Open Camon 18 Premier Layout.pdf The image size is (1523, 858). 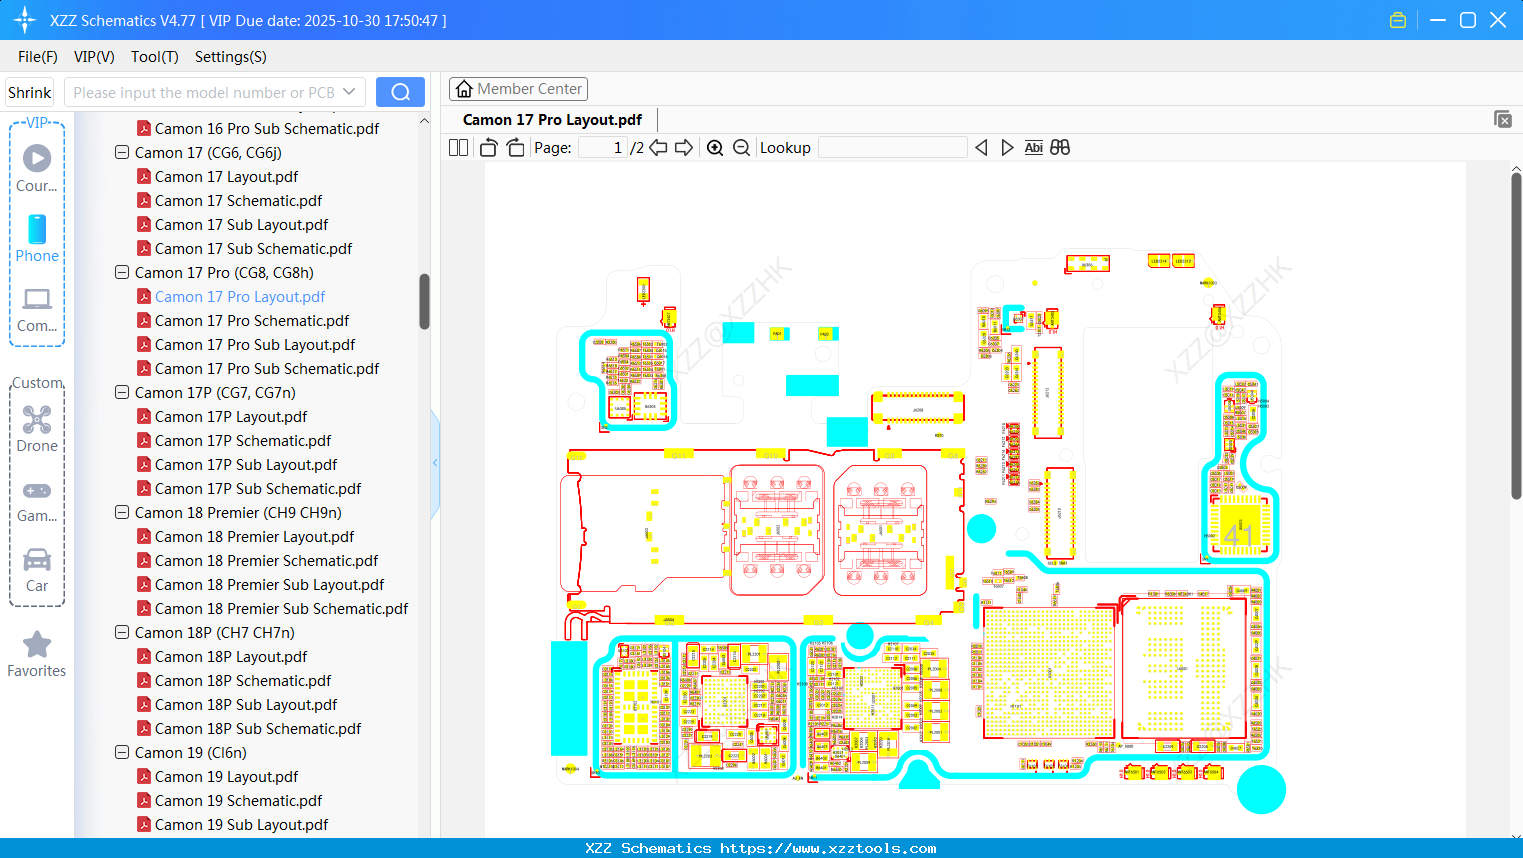coord(254,537)
